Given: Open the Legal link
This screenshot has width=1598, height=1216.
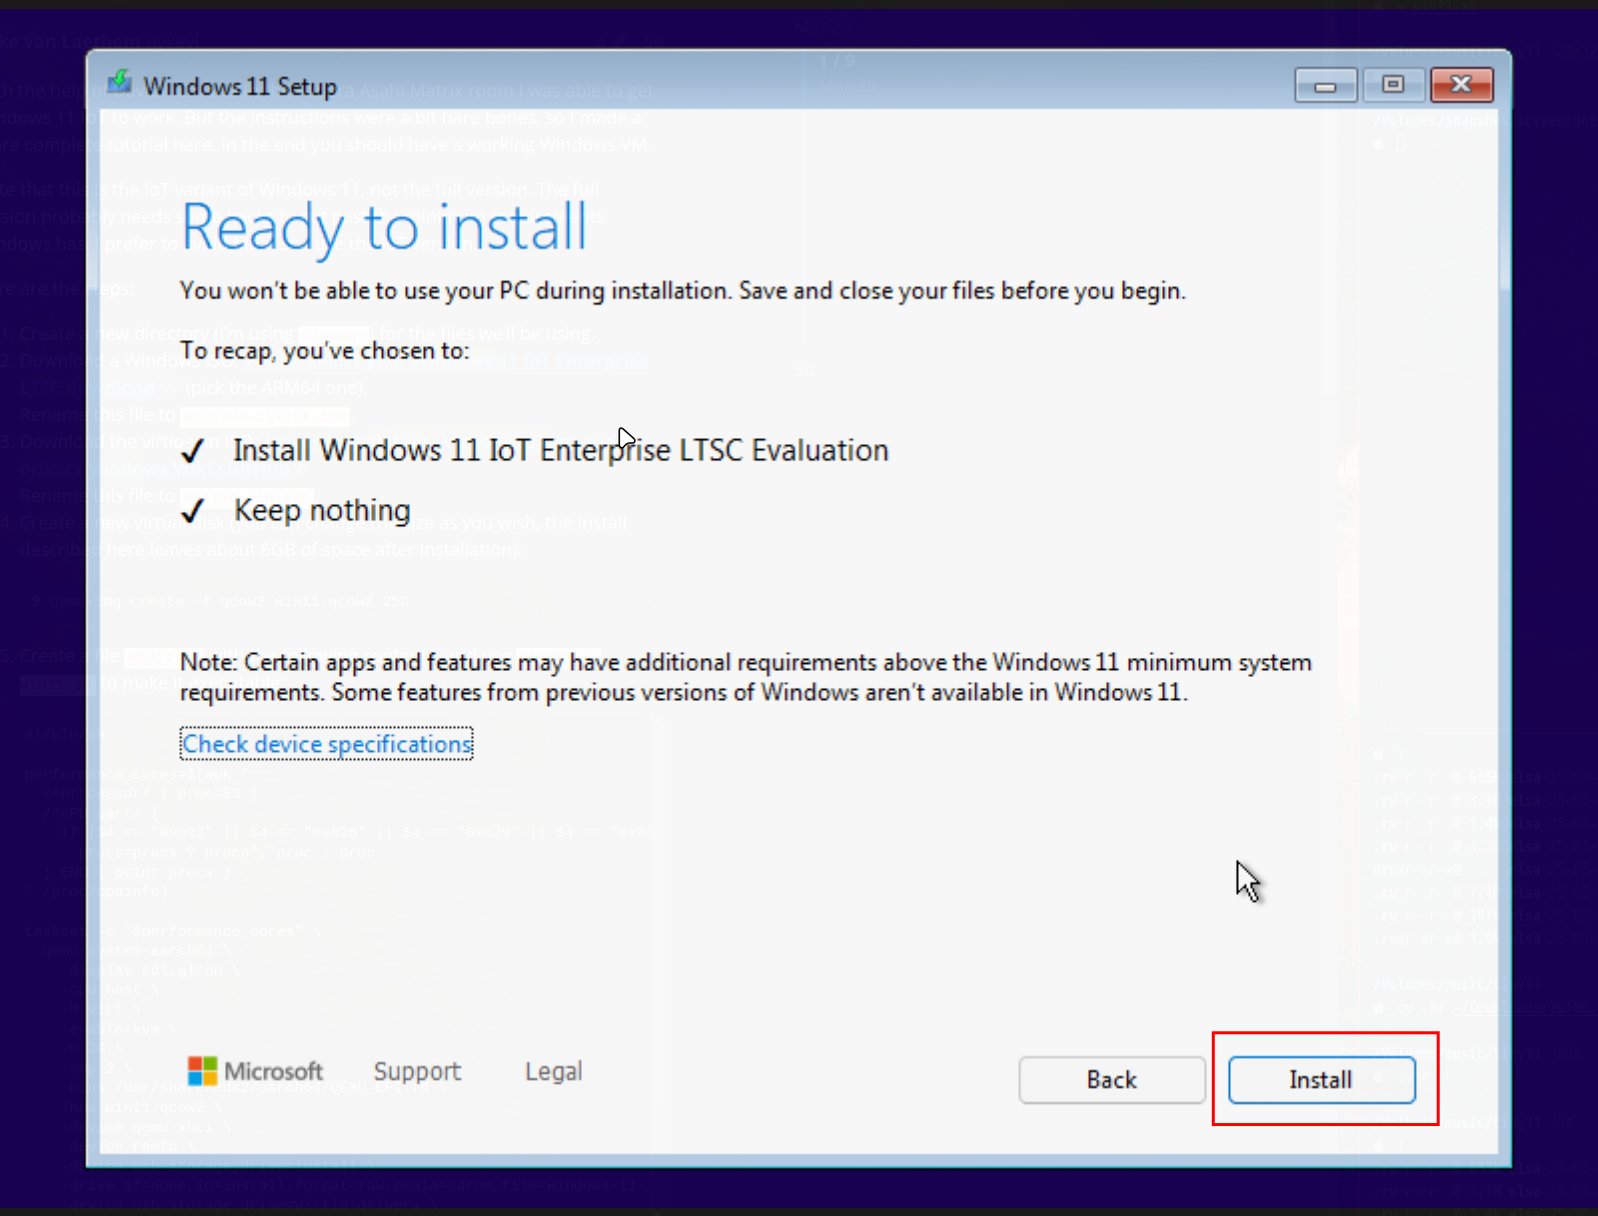Looking at the screenshot, I should (553, 1071).
